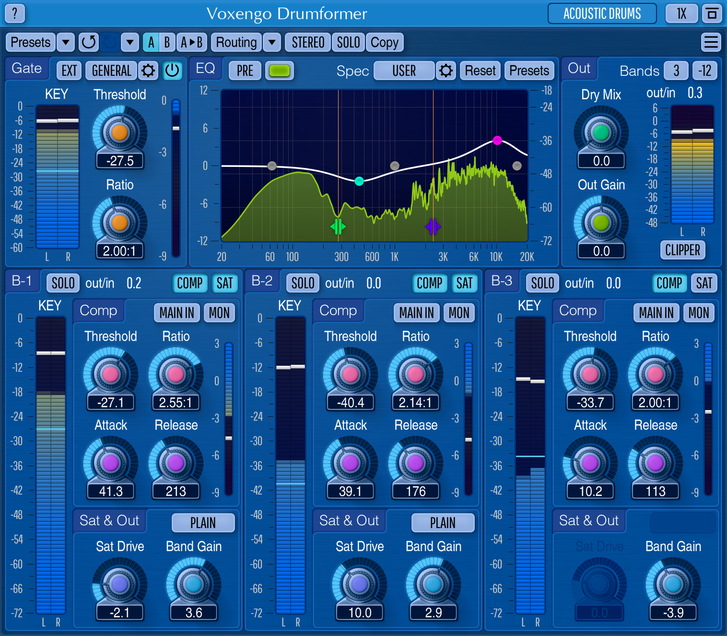Open EQ Presets menu
The image size is (727, 636).
pos(529,70)
